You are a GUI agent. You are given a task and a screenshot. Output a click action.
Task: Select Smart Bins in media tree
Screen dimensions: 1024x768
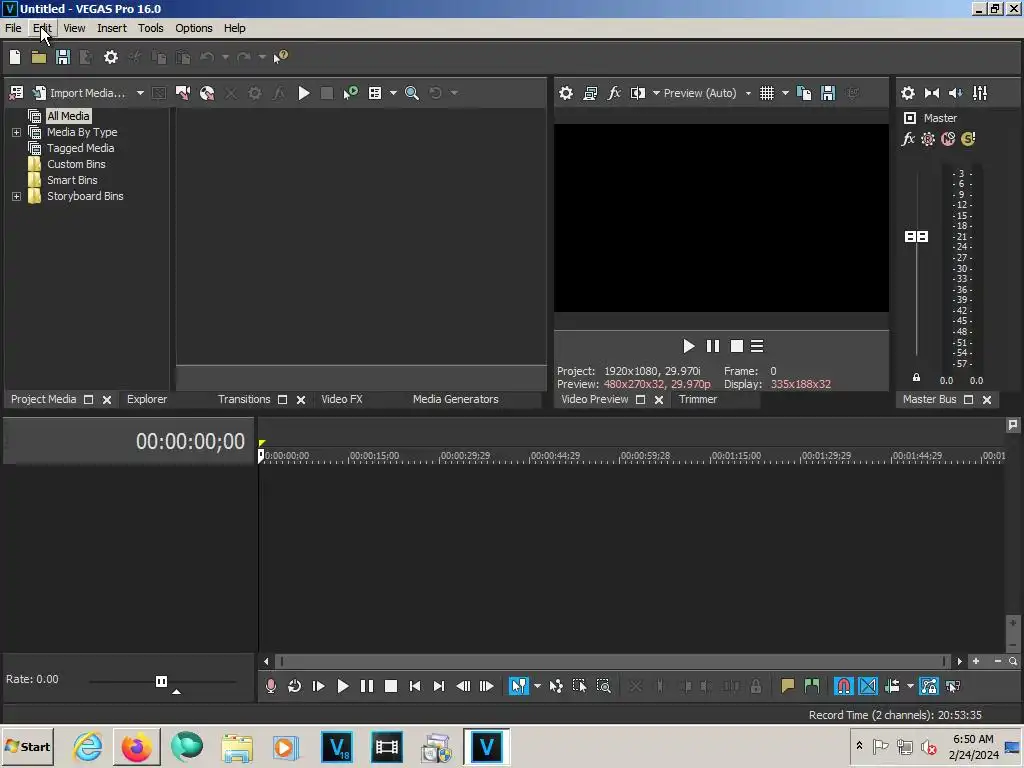[72, 180]
